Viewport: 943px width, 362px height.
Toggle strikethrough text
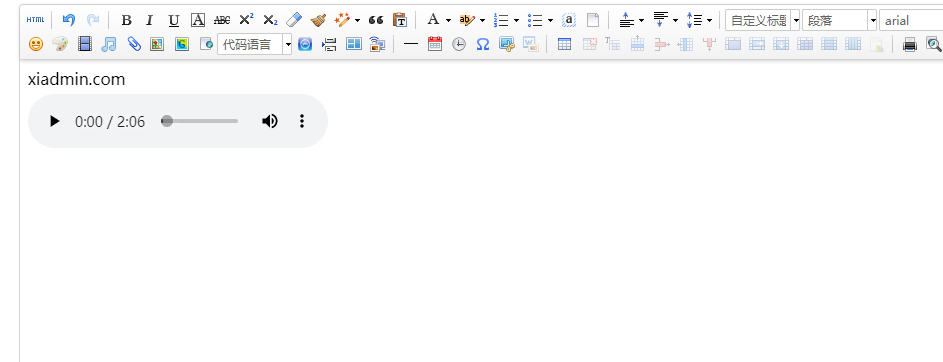pyautogui.click(x=222, y=20)
